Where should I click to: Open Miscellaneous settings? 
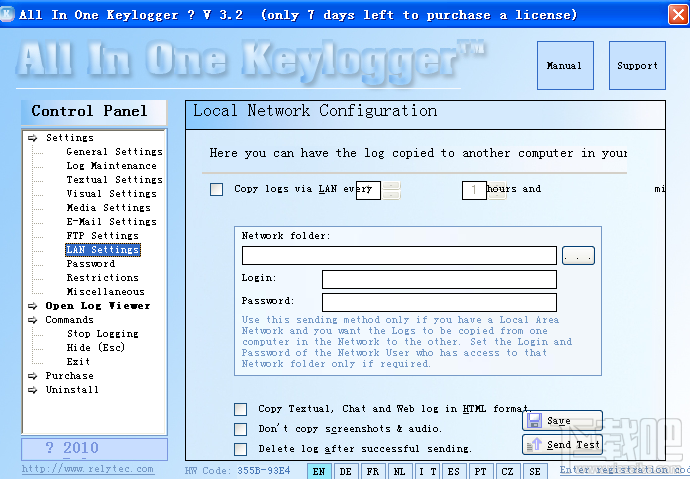pos(106,292)
